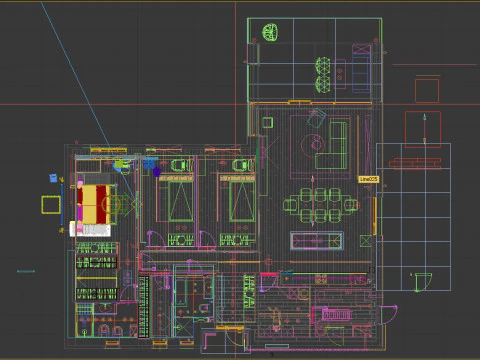This screenshot has height=360, width=480.
Task: Select the kitchen island below dining table
Action: [x=316, y=241]
